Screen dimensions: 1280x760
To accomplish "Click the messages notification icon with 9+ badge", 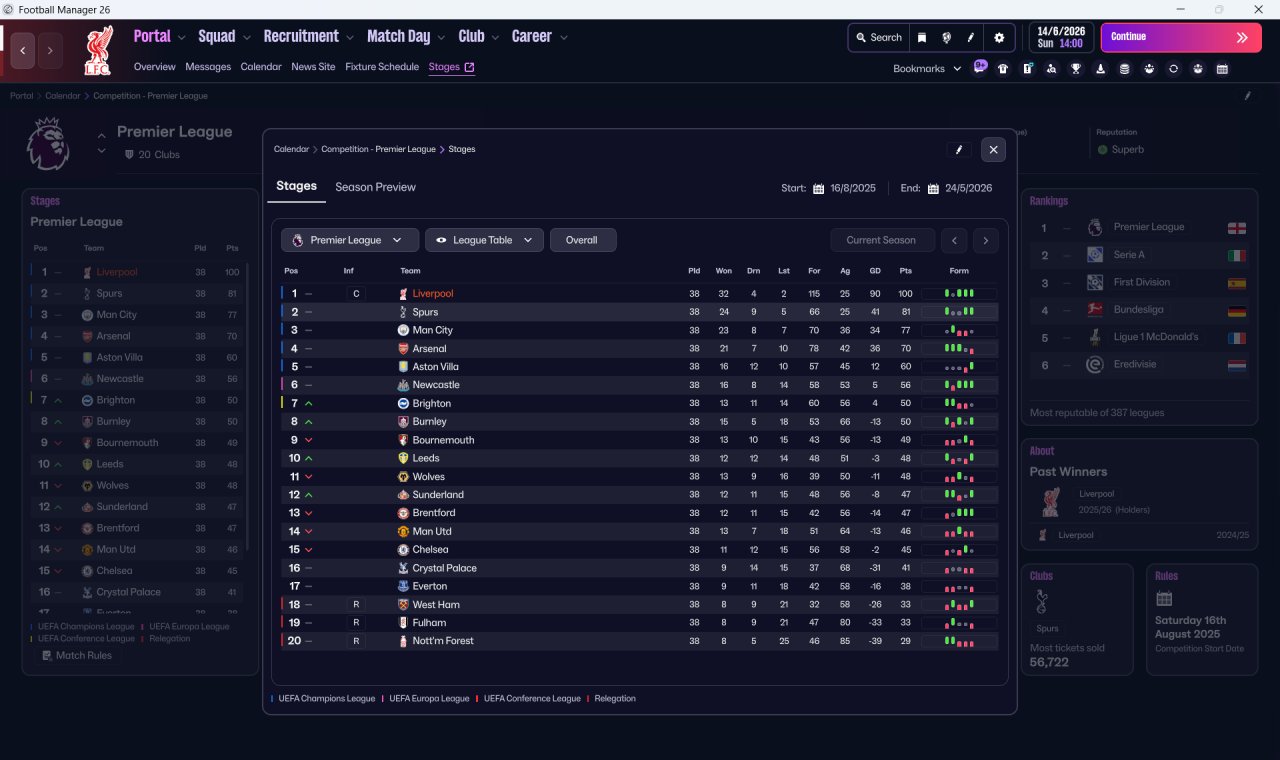I will click(980, 67).
